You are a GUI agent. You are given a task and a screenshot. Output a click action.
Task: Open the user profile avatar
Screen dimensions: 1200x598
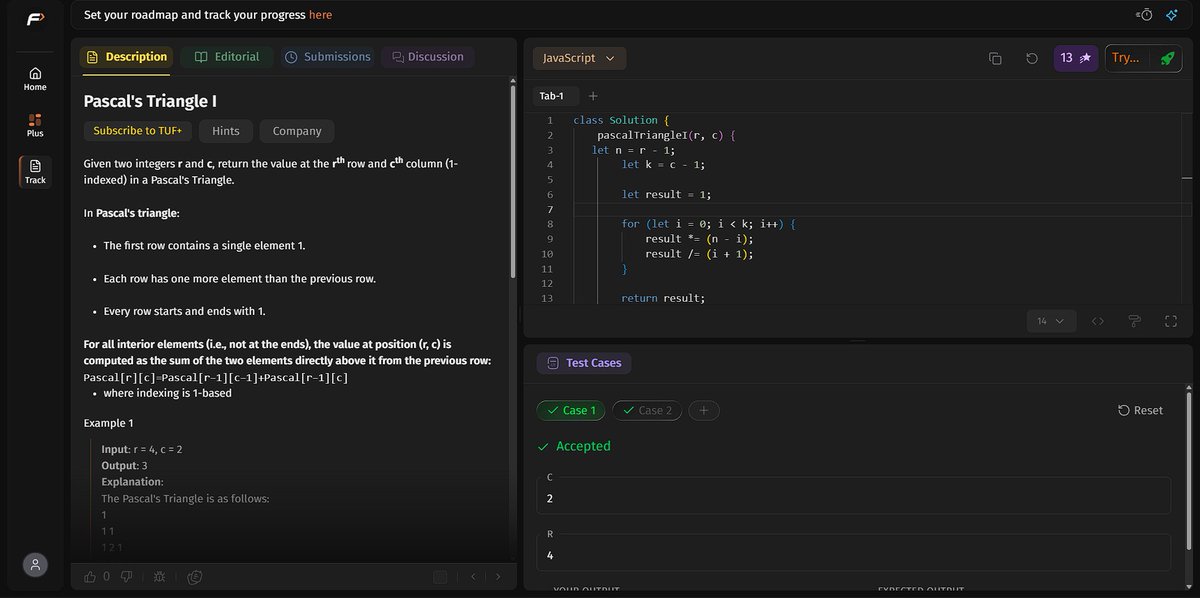pyautogui.click(x=35, y=565)
